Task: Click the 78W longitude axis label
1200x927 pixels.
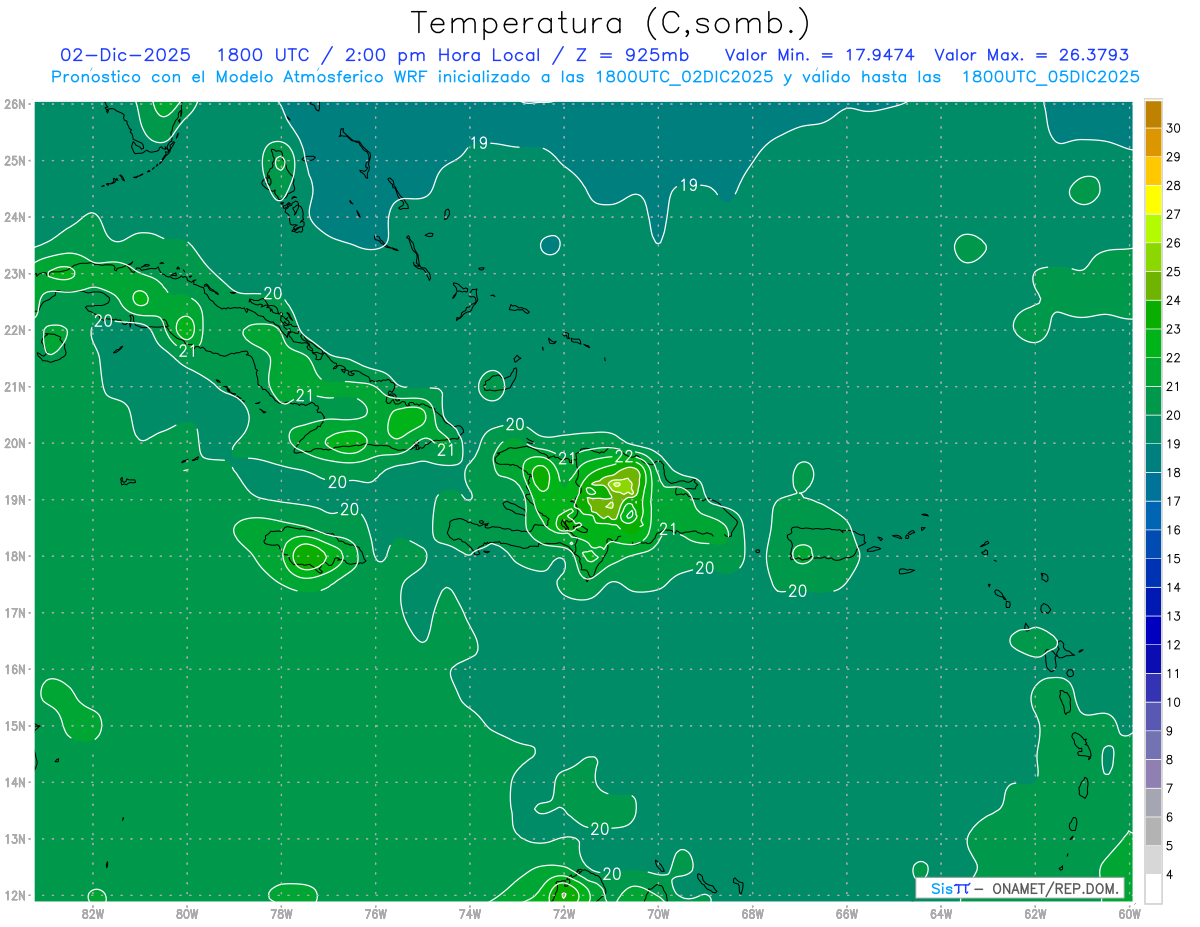Action: [x=281, y=913]
